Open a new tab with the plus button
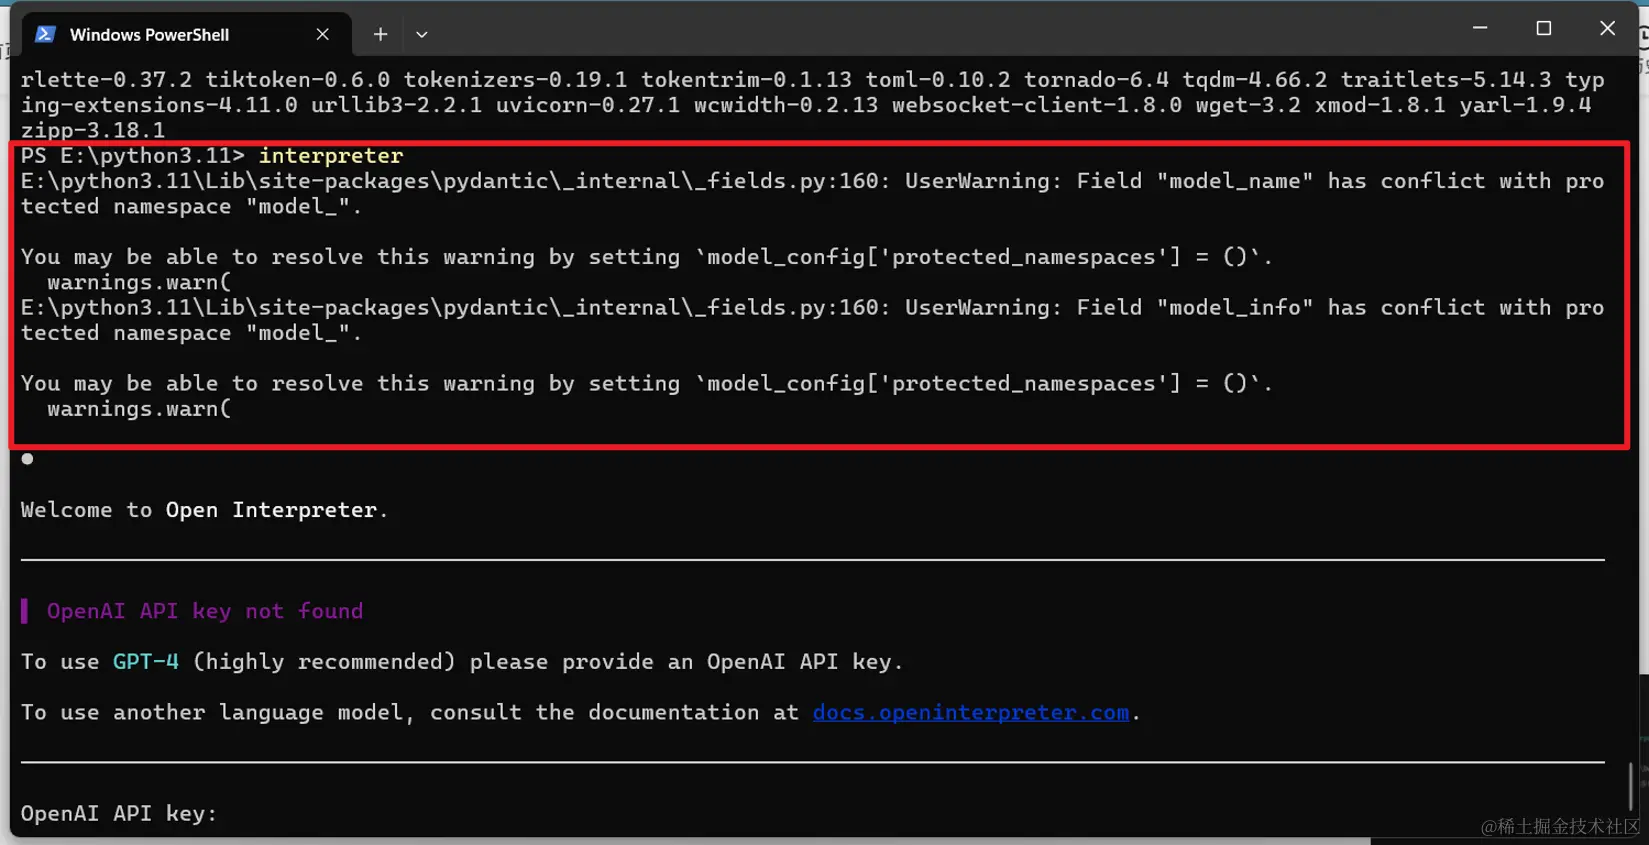1649x845 pixels. (x=380, y=34)
